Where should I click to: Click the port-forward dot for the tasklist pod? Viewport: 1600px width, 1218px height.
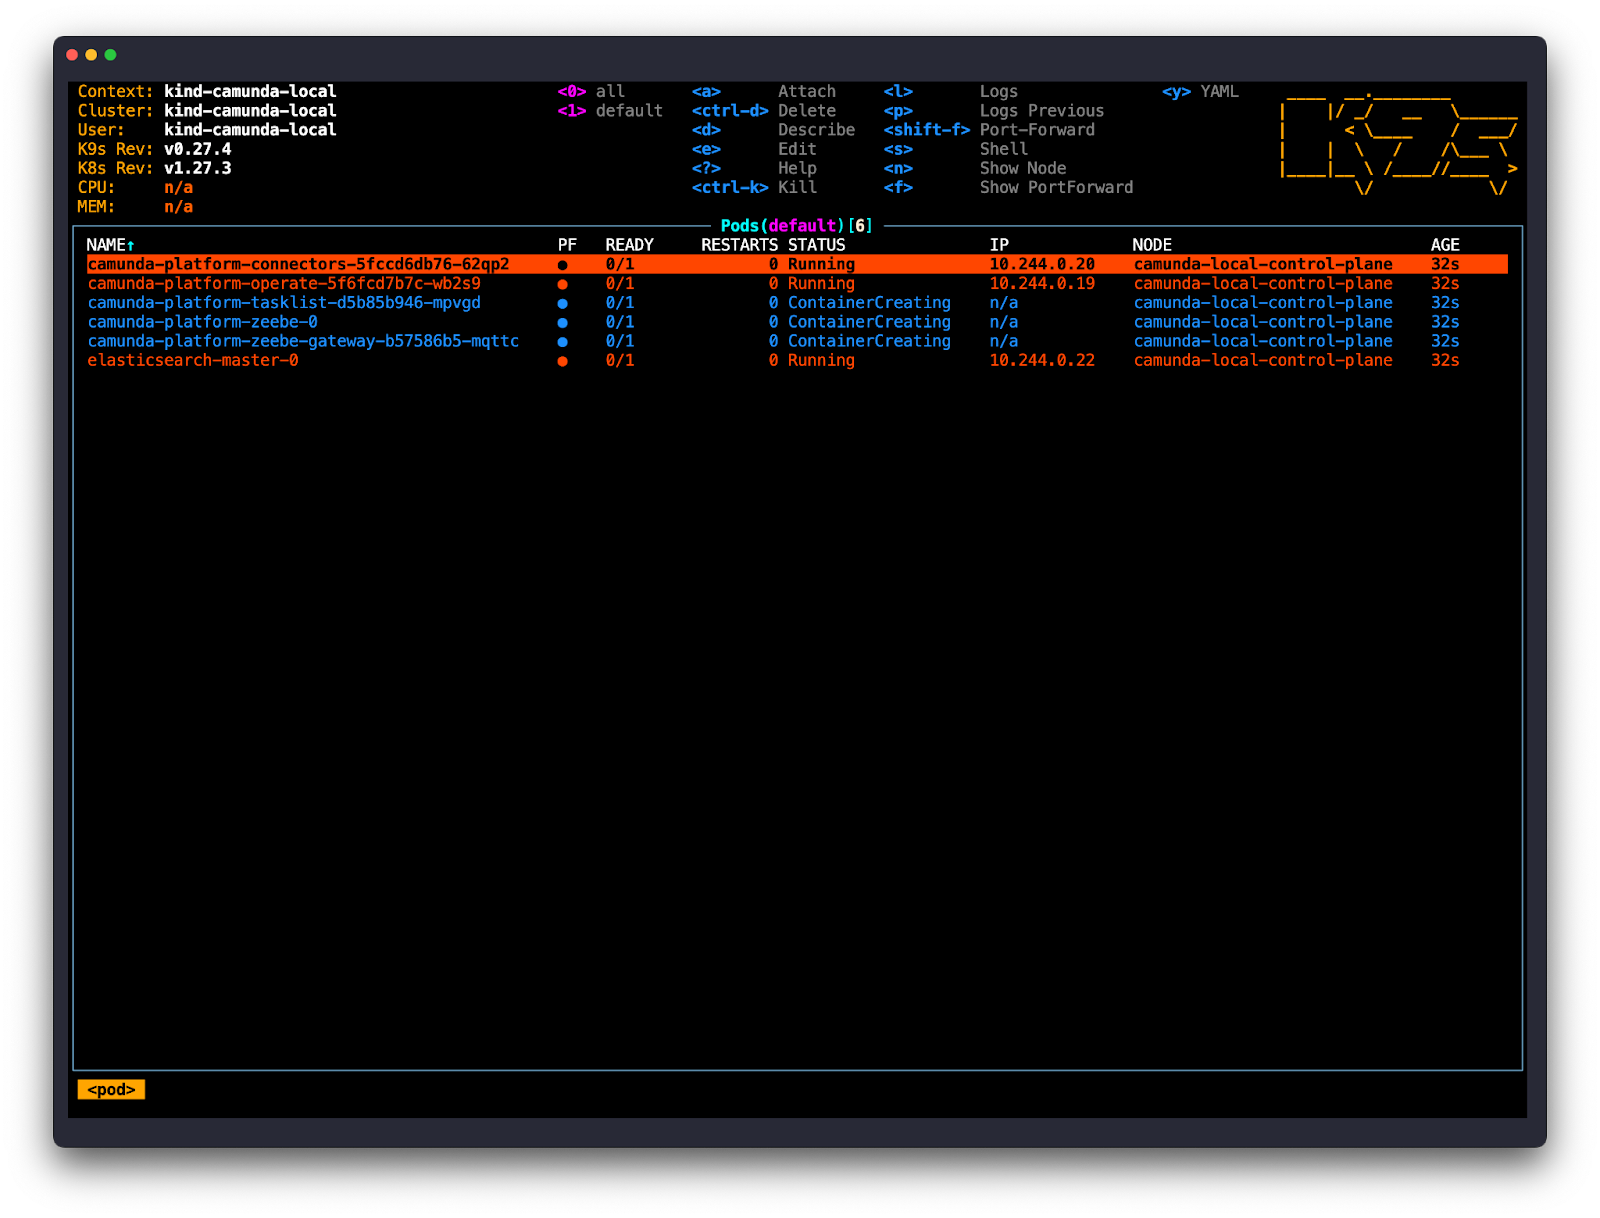(x=563, y=303)
